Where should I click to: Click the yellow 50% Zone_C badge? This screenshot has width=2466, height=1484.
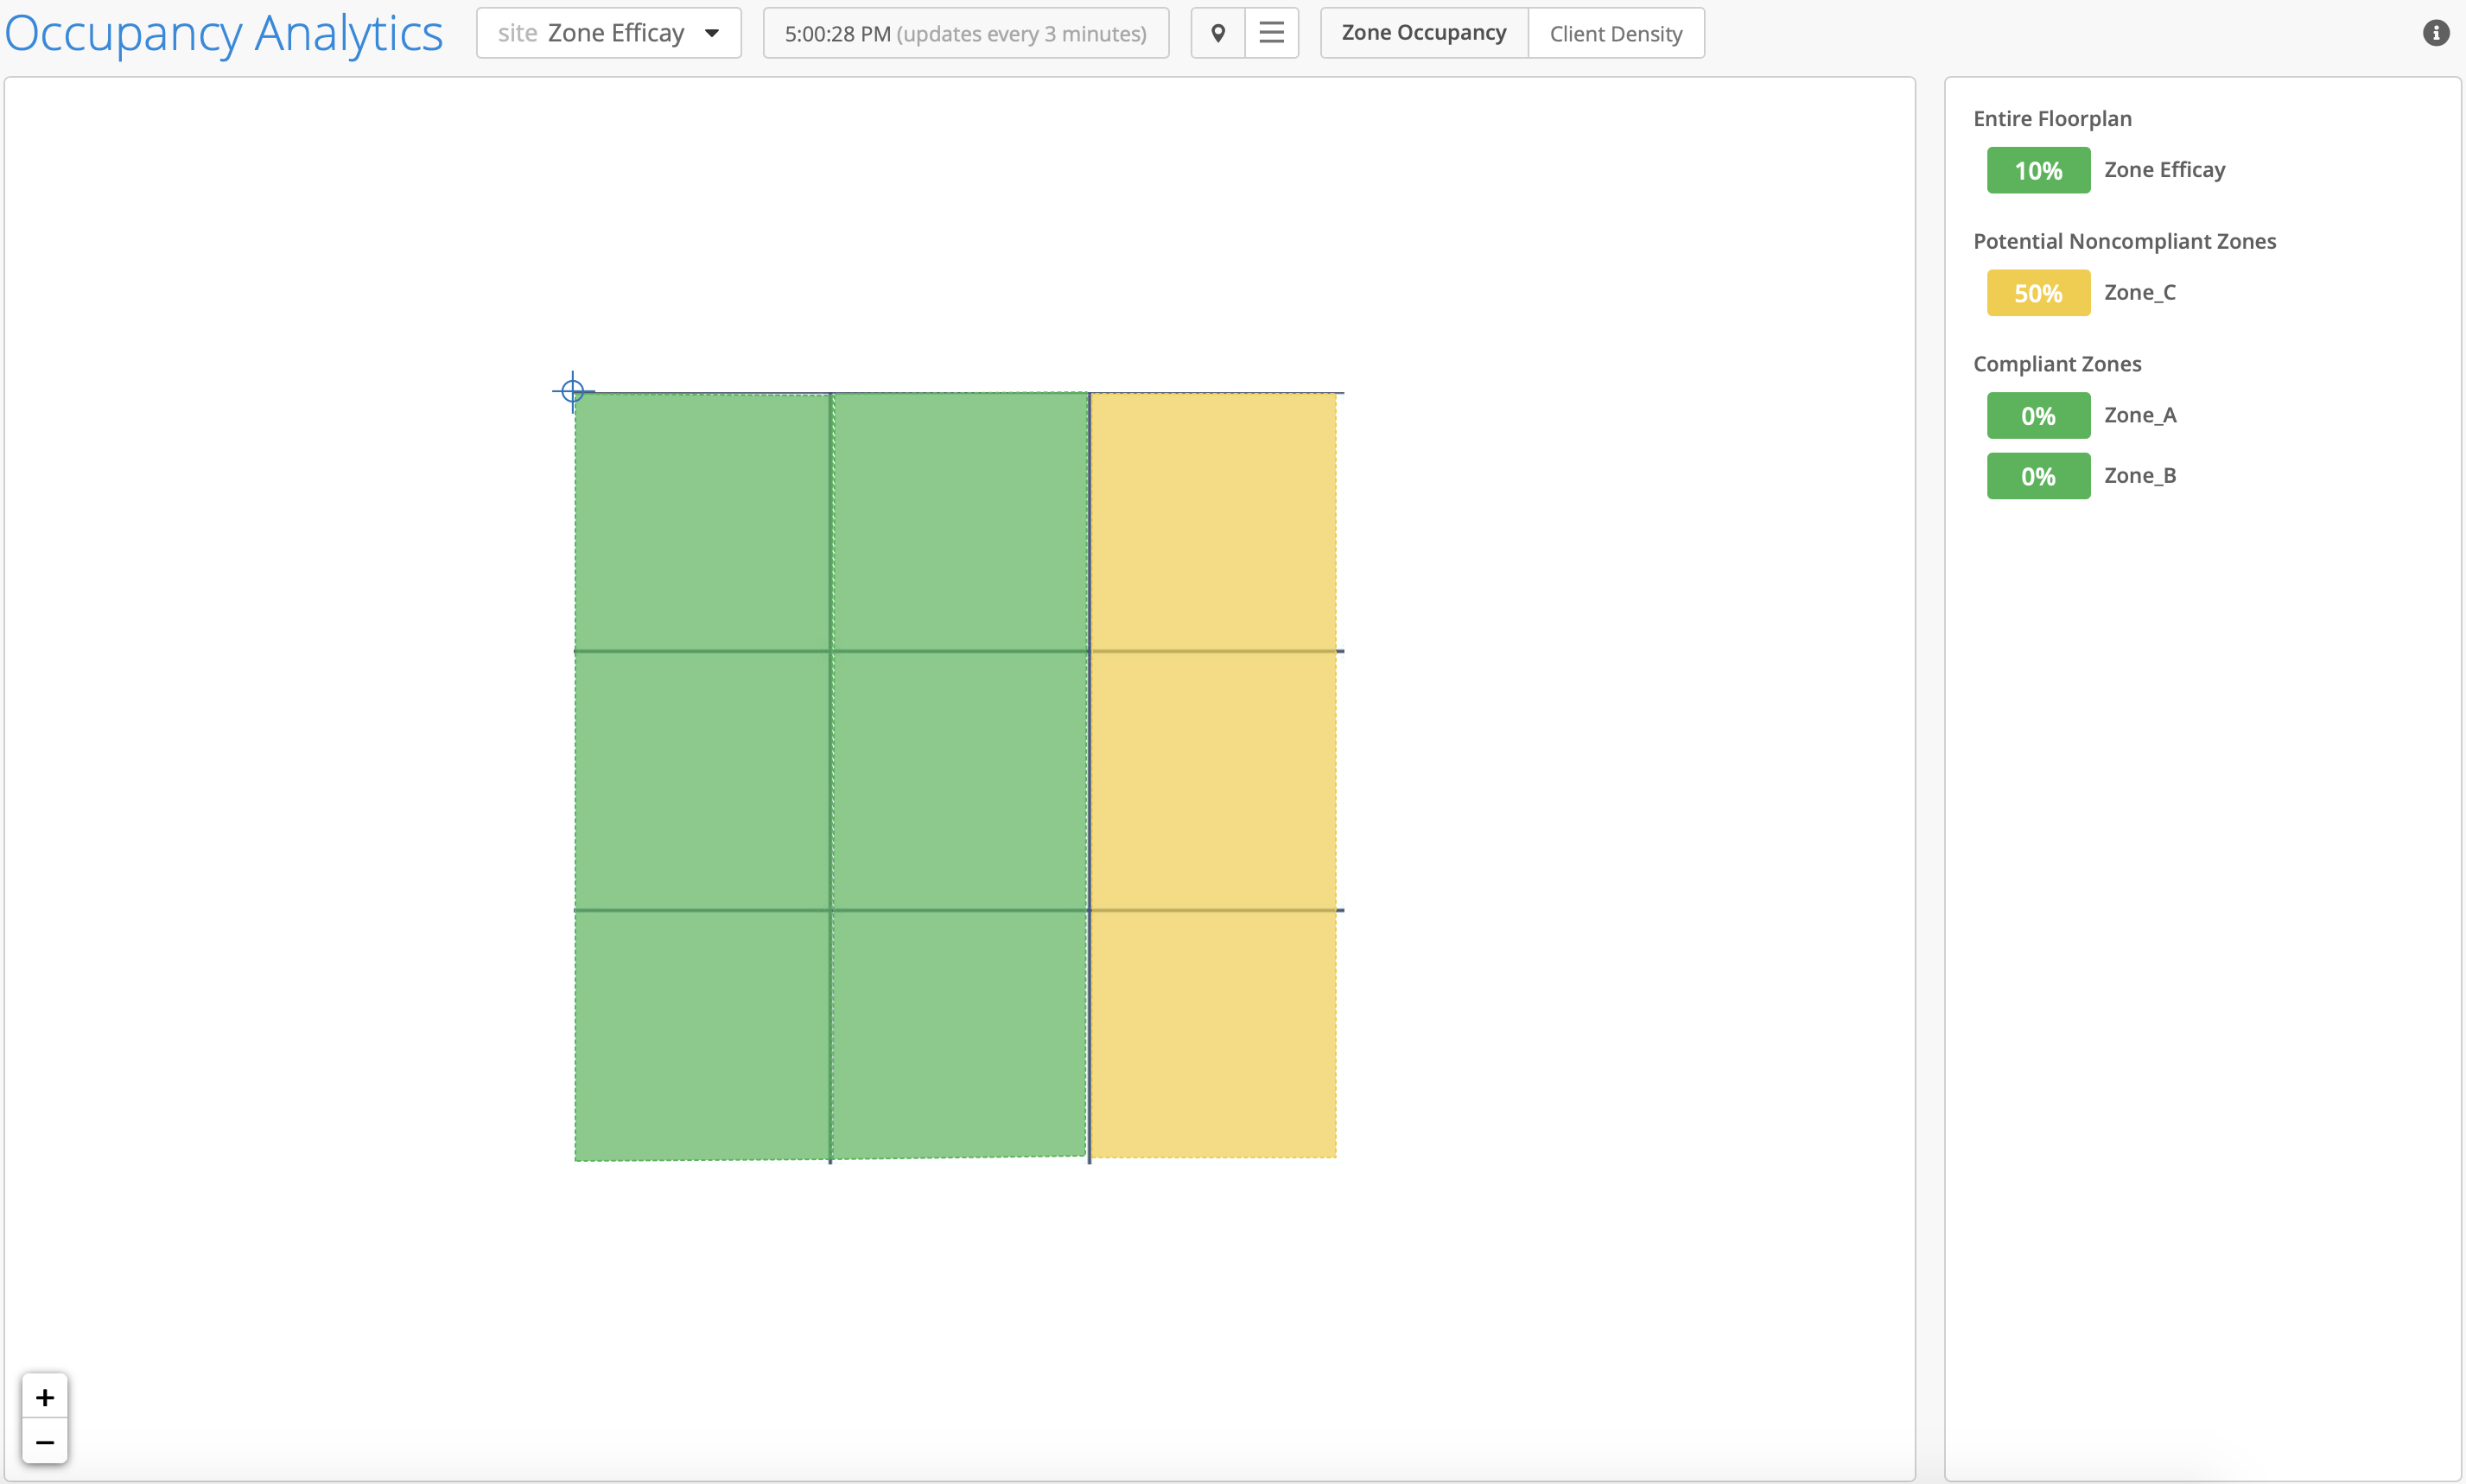tap(2037, 293)
